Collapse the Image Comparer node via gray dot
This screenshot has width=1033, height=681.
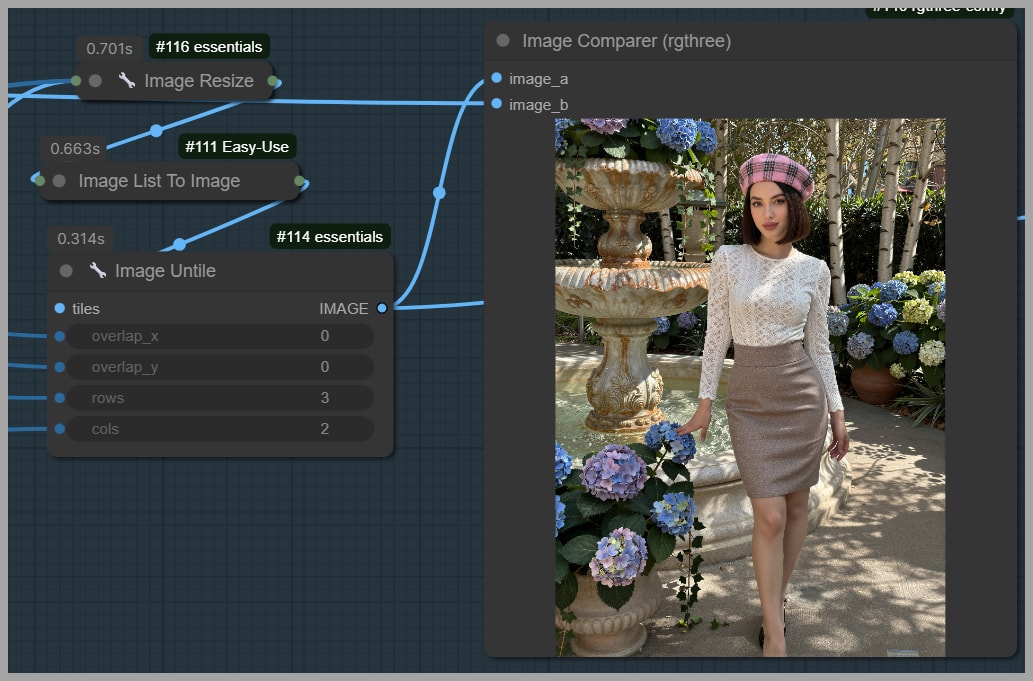click(503, 41)
